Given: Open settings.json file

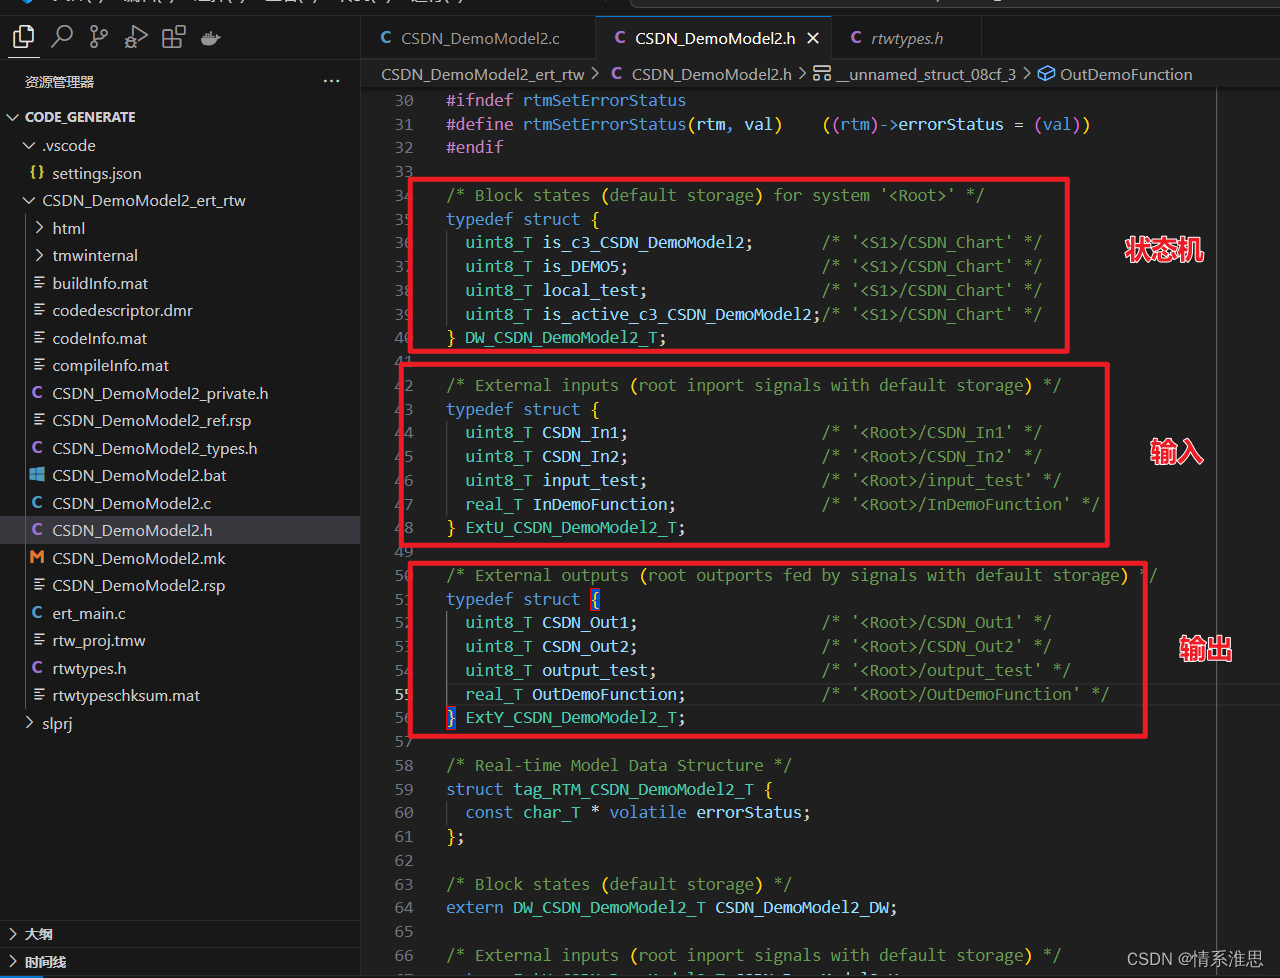Looking at the screenshot, I should coord(180,173).
